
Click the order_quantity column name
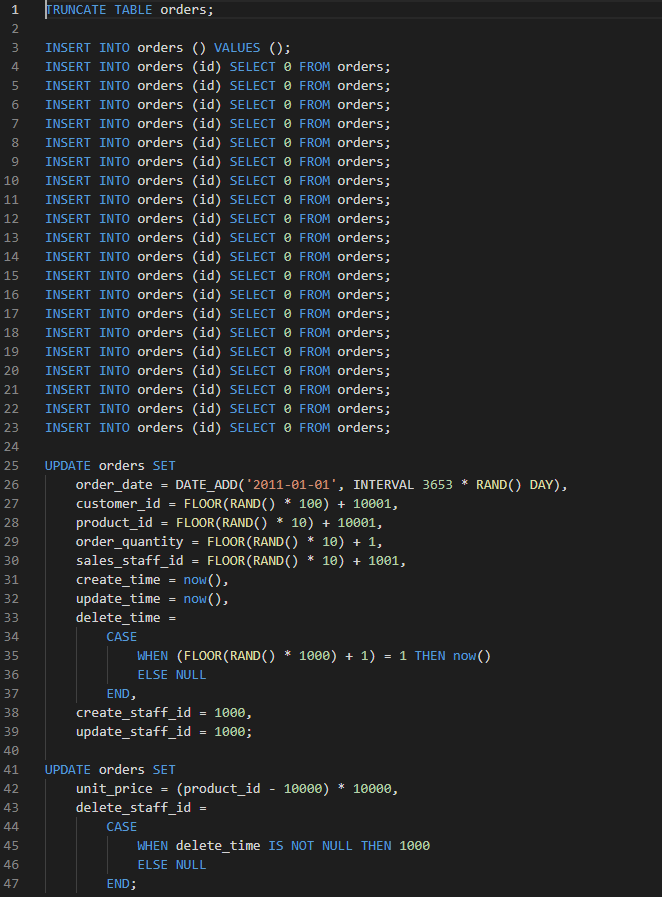(129, 541)
